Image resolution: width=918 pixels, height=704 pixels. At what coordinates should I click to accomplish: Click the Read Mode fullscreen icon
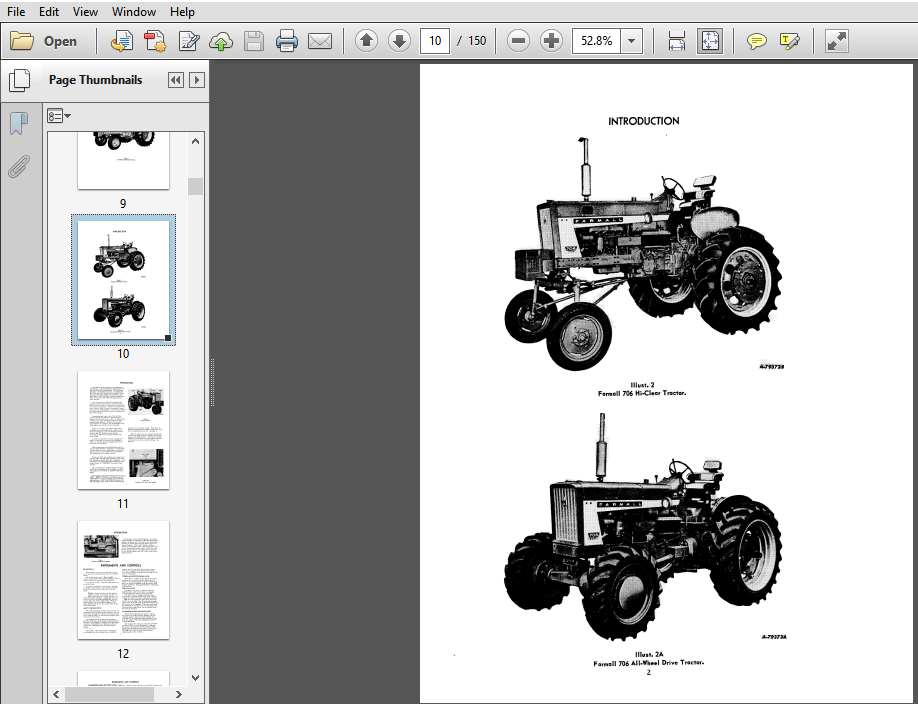(836, 41)
